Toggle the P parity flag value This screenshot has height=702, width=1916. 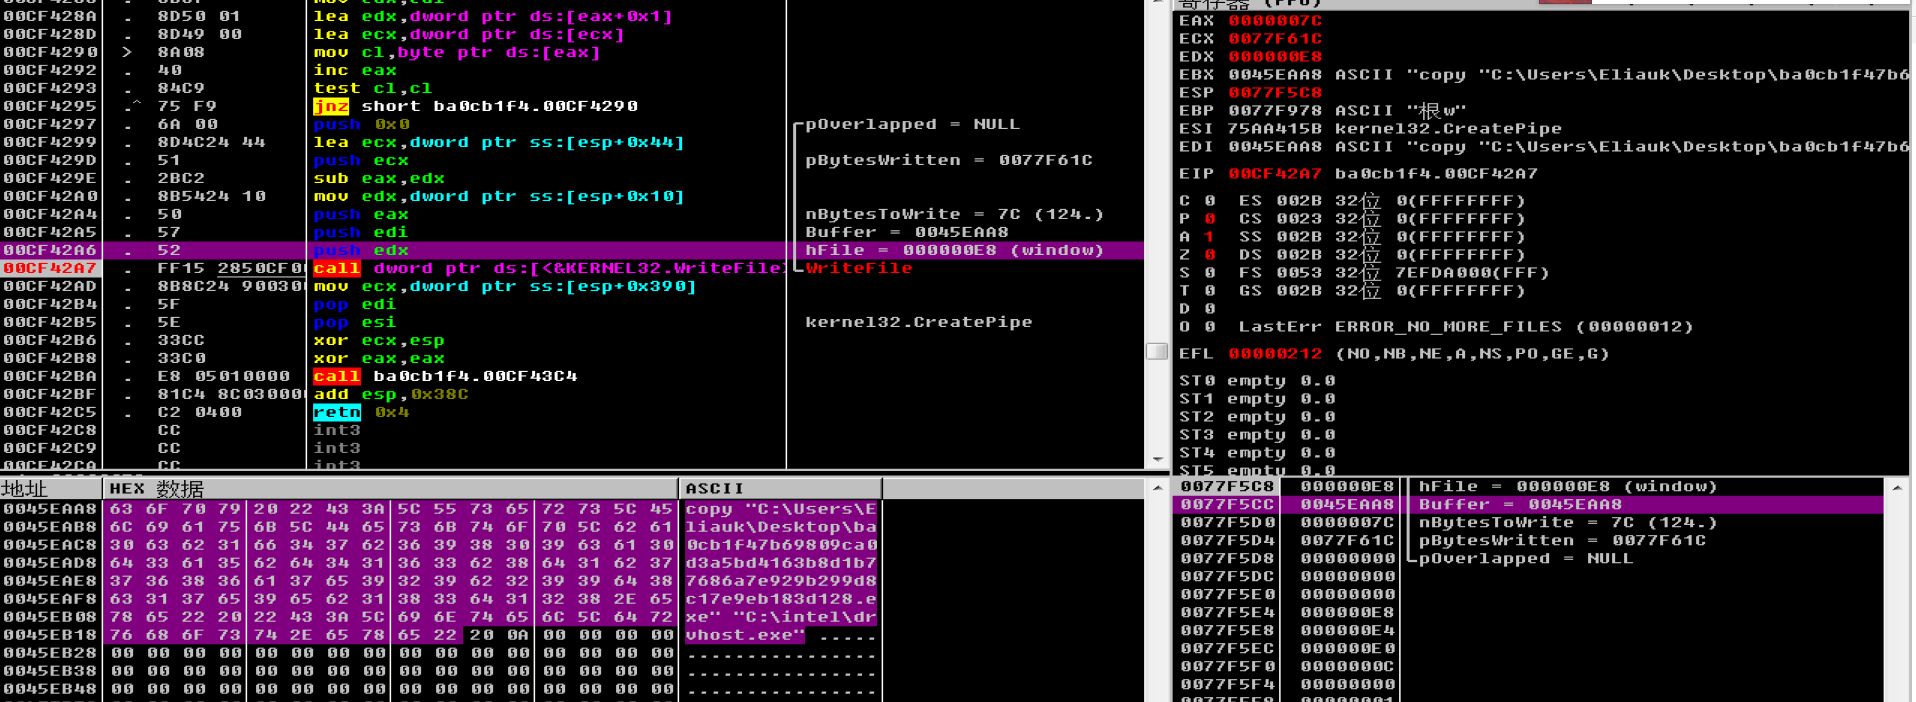click(1209, 219)
